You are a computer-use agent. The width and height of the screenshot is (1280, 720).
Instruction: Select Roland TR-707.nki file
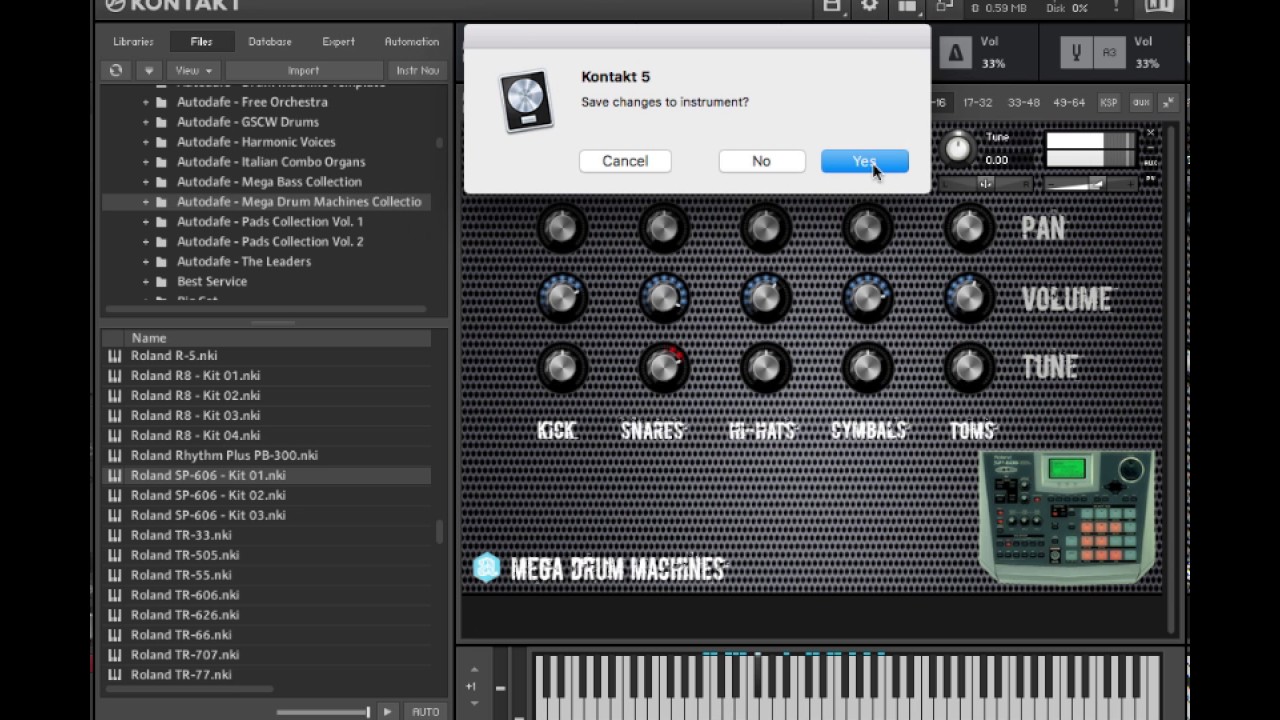pos(267,655)
